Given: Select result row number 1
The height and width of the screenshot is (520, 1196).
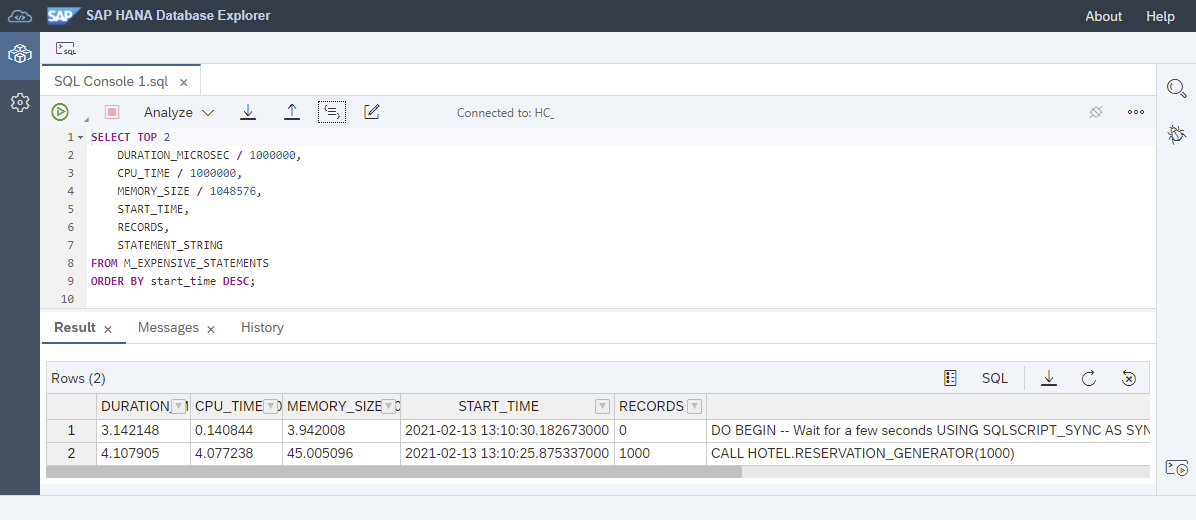Looking at the screenshot, I should (72, 431).
